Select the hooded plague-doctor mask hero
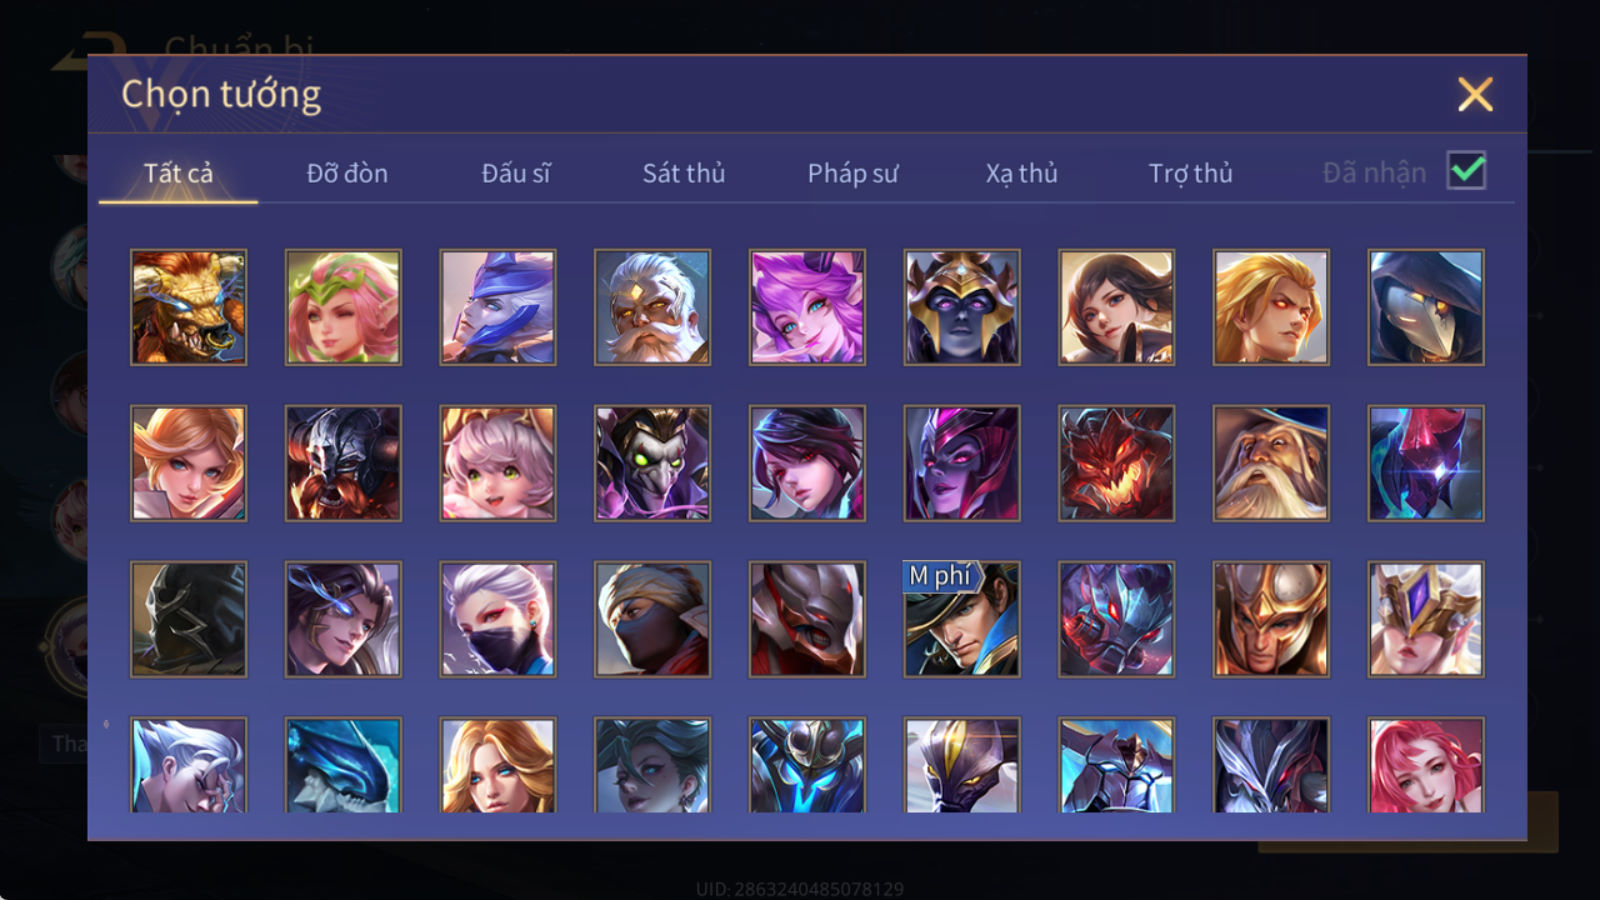The width and height of the screenshot is (1600, 900). (x=1426, y=307)
